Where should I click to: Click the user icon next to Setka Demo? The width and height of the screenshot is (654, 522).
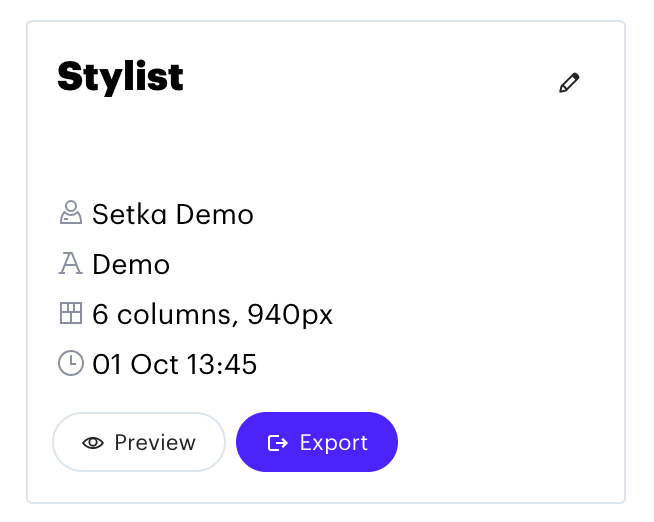pos(70,213)
